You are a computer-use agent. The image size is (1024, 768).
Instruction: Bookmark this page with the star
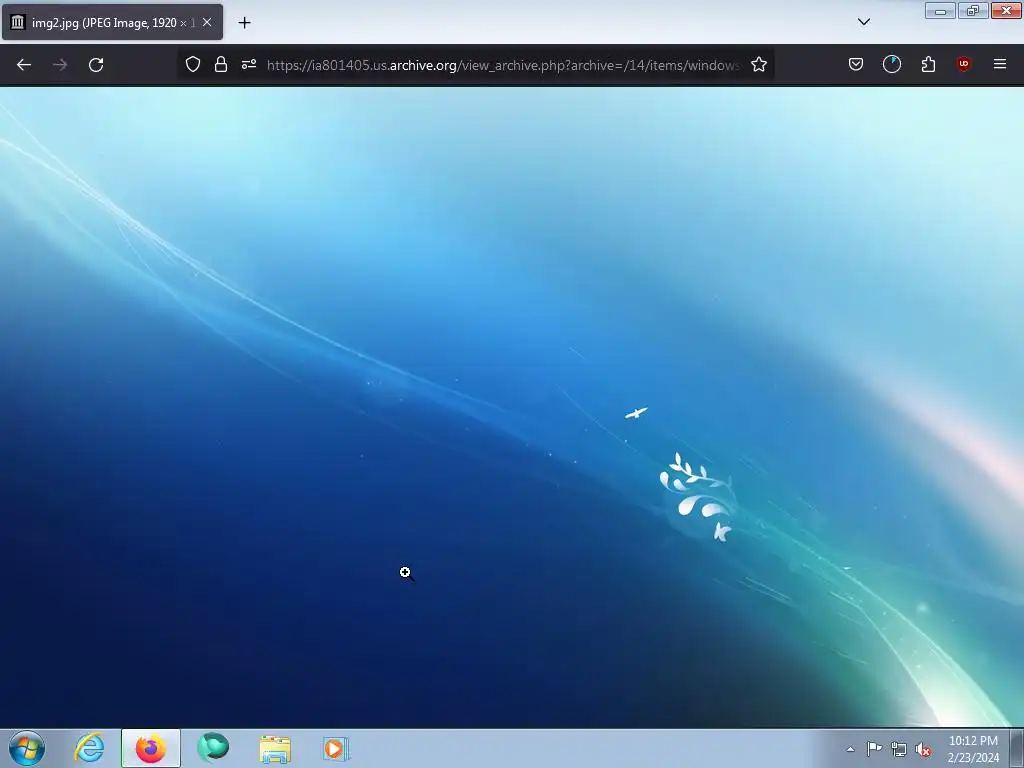pos(758,64)
